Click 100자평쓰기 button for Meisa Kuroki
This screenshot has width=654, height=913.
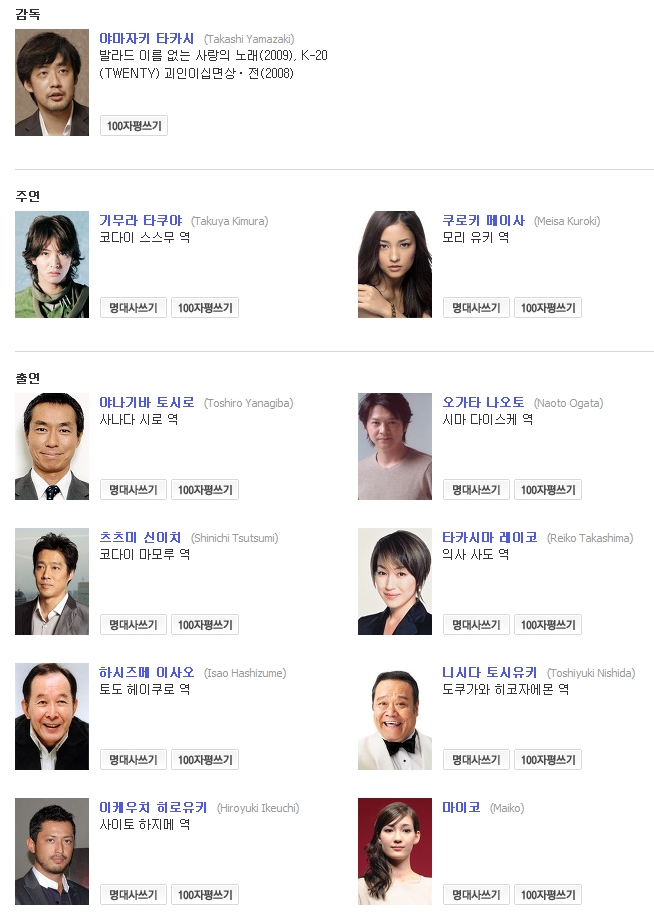point(548,307)
